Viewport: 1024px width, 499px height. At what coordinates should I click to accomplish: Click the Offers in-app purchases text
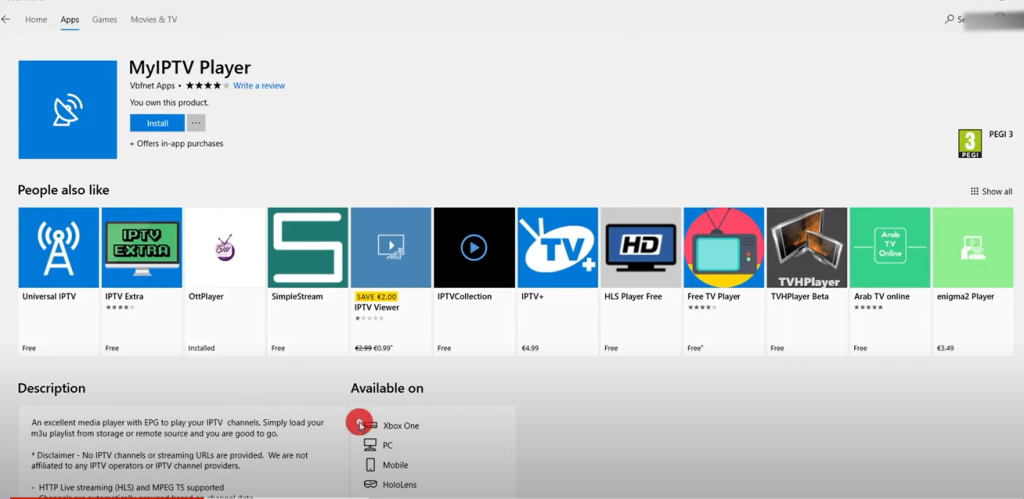pyautogui.click(x=176, y=144)
